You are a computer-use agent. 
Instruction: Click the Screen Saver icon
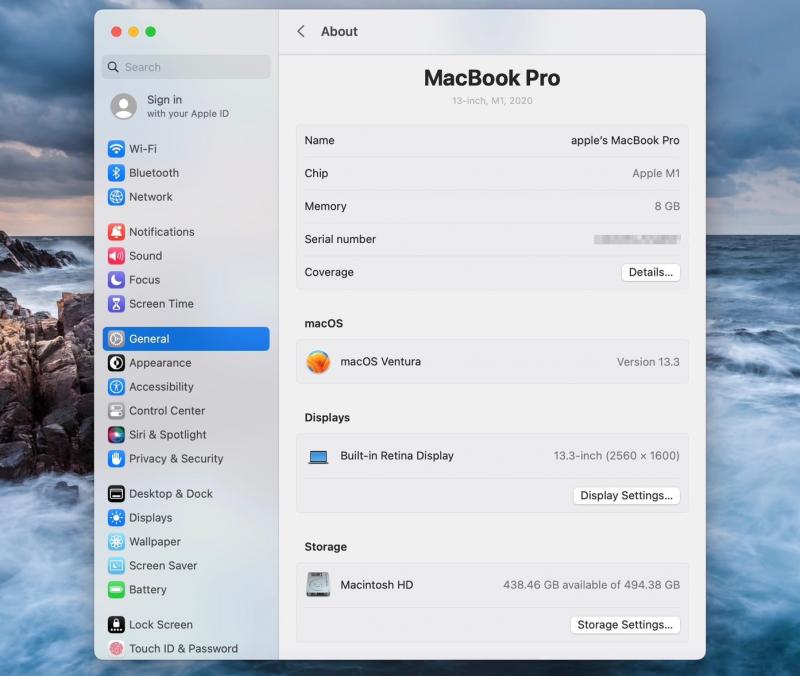[116, 566]
